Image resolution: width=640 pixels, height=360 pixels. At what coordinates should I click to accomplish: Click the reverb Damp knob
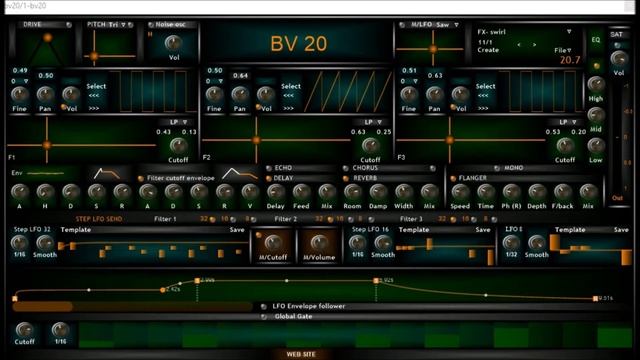pyautogui.click(x=378, y=192)
